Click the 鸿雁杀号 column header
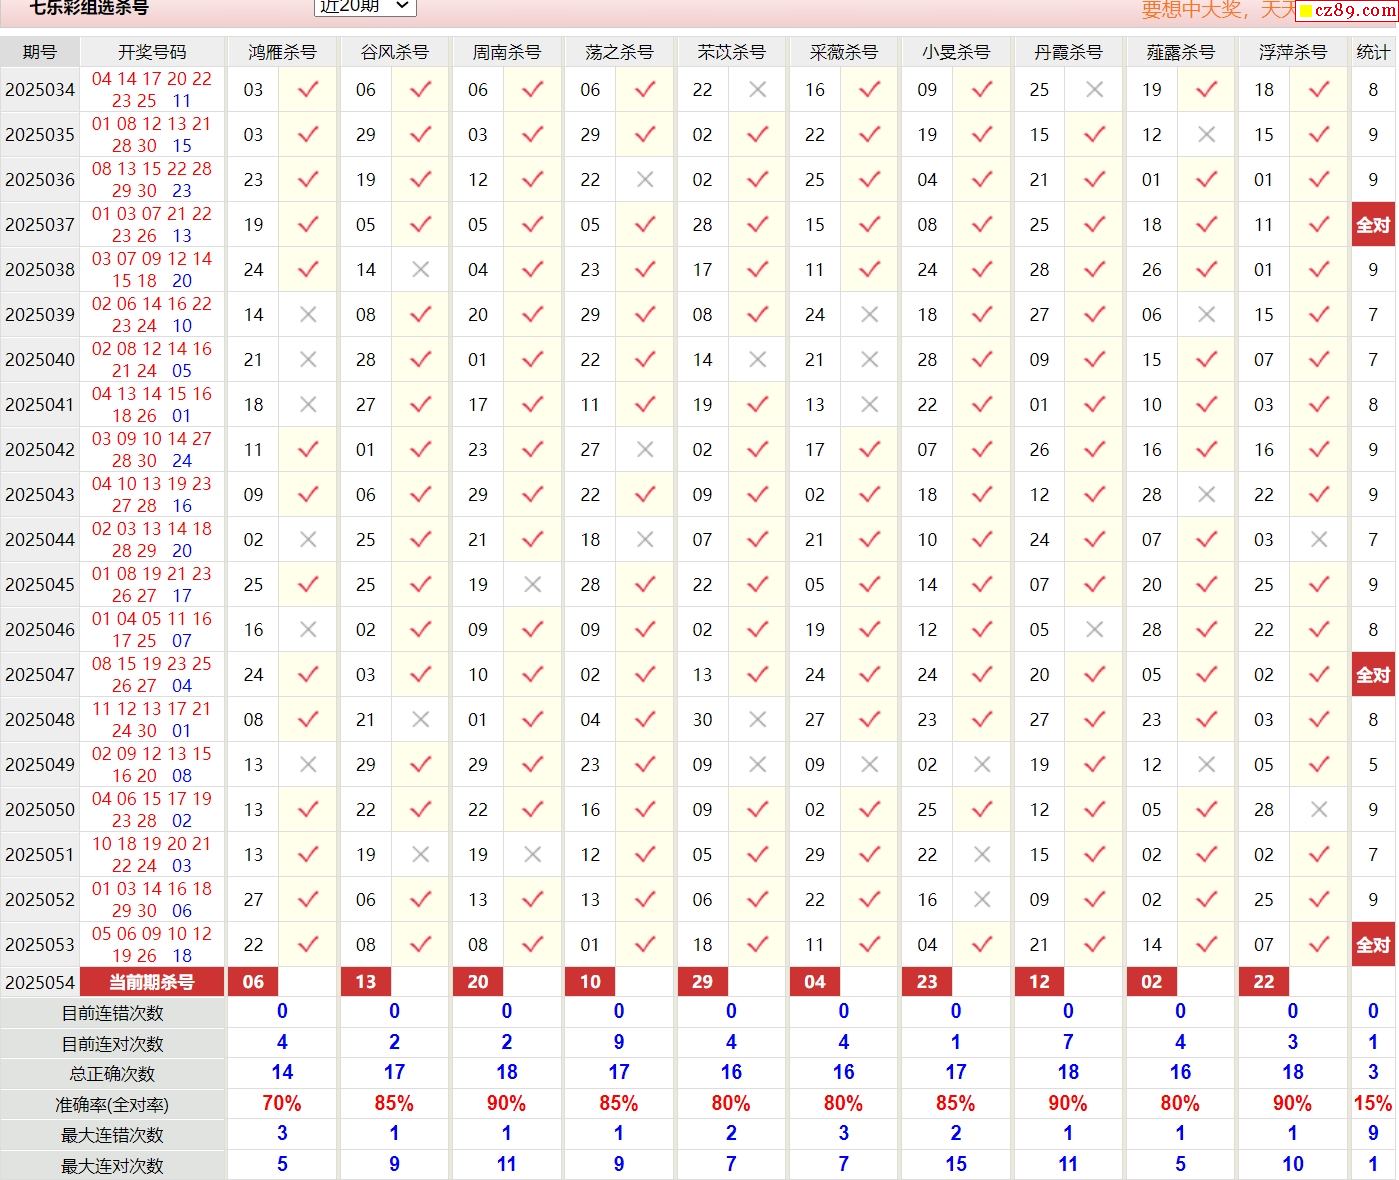 click(x=282, y=52)
